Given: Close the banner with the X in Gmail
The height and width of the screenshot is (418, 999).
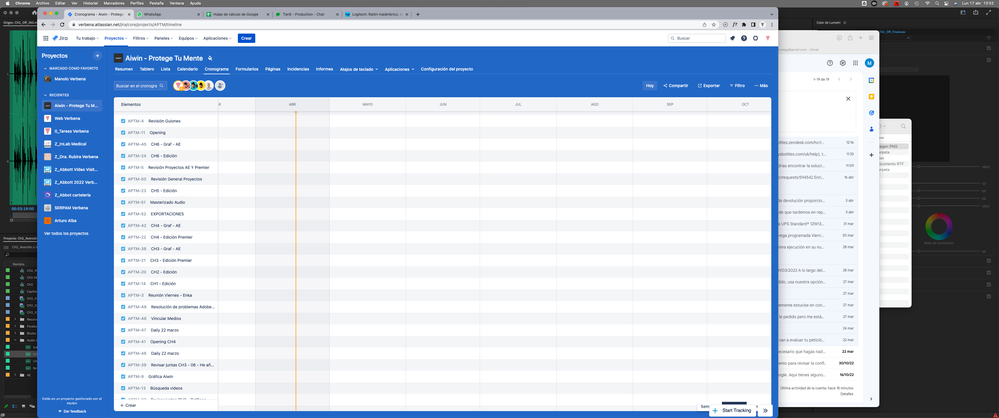Looking at the screenshot, I should click(847, 99).
